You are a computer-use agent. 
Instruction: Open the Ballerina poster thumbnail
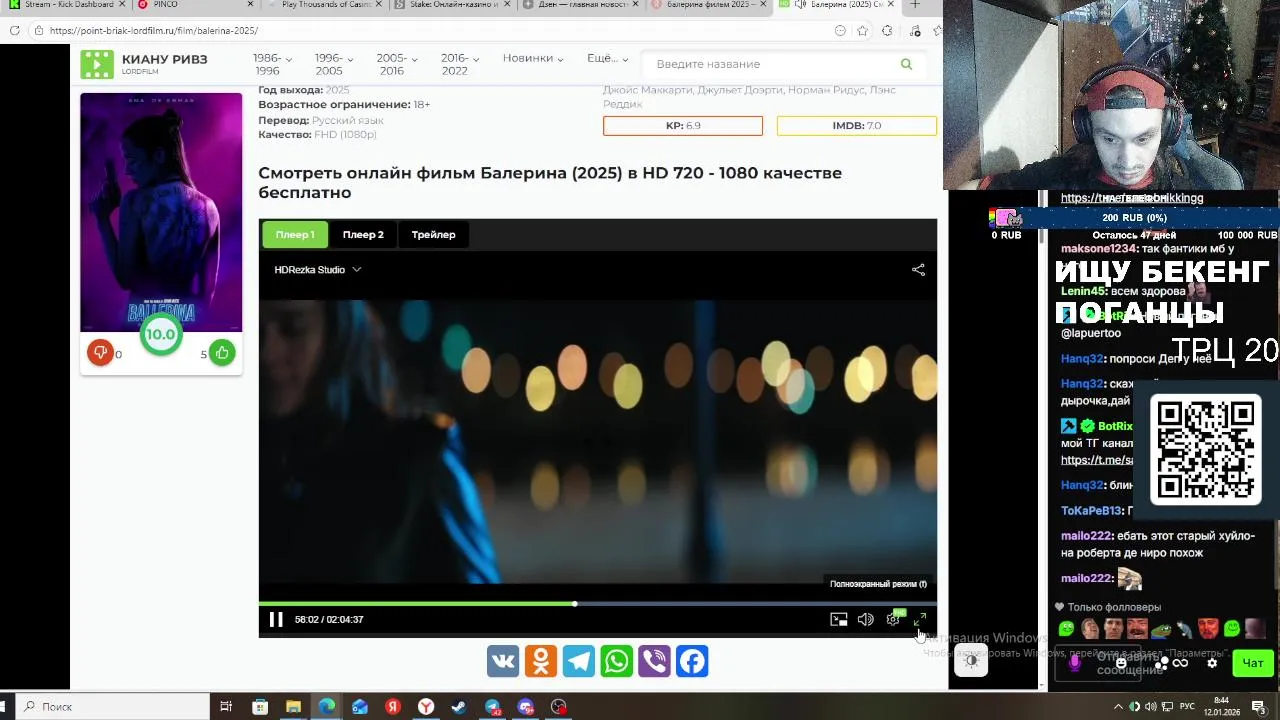click(161, 212)
